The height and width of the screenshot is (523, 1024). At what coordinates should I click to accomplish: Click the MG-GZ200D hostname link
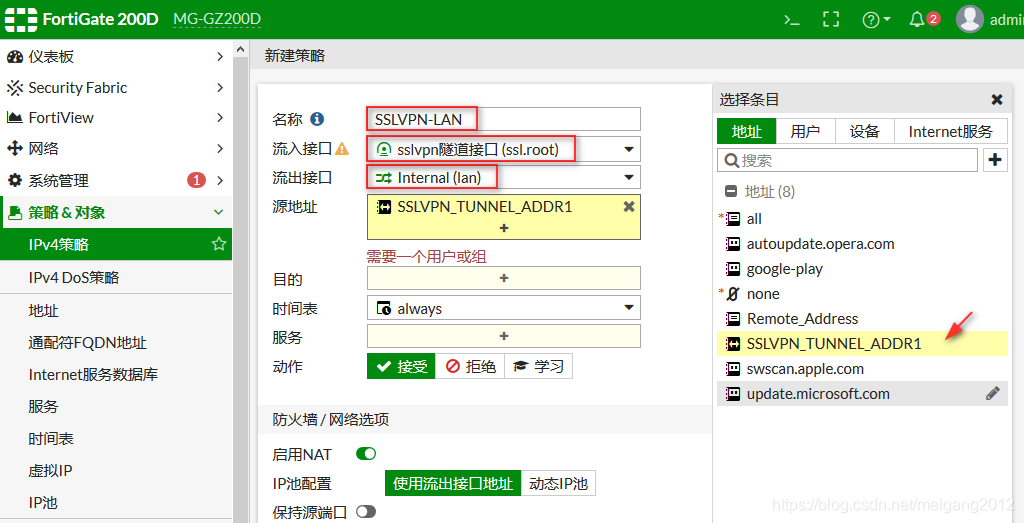click(x=217, y=19)
